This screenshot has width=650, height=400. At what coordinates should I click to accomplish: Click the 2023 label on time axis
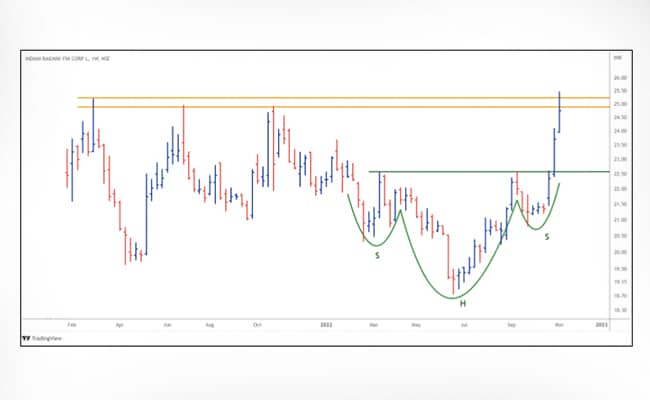click(601, 325)
